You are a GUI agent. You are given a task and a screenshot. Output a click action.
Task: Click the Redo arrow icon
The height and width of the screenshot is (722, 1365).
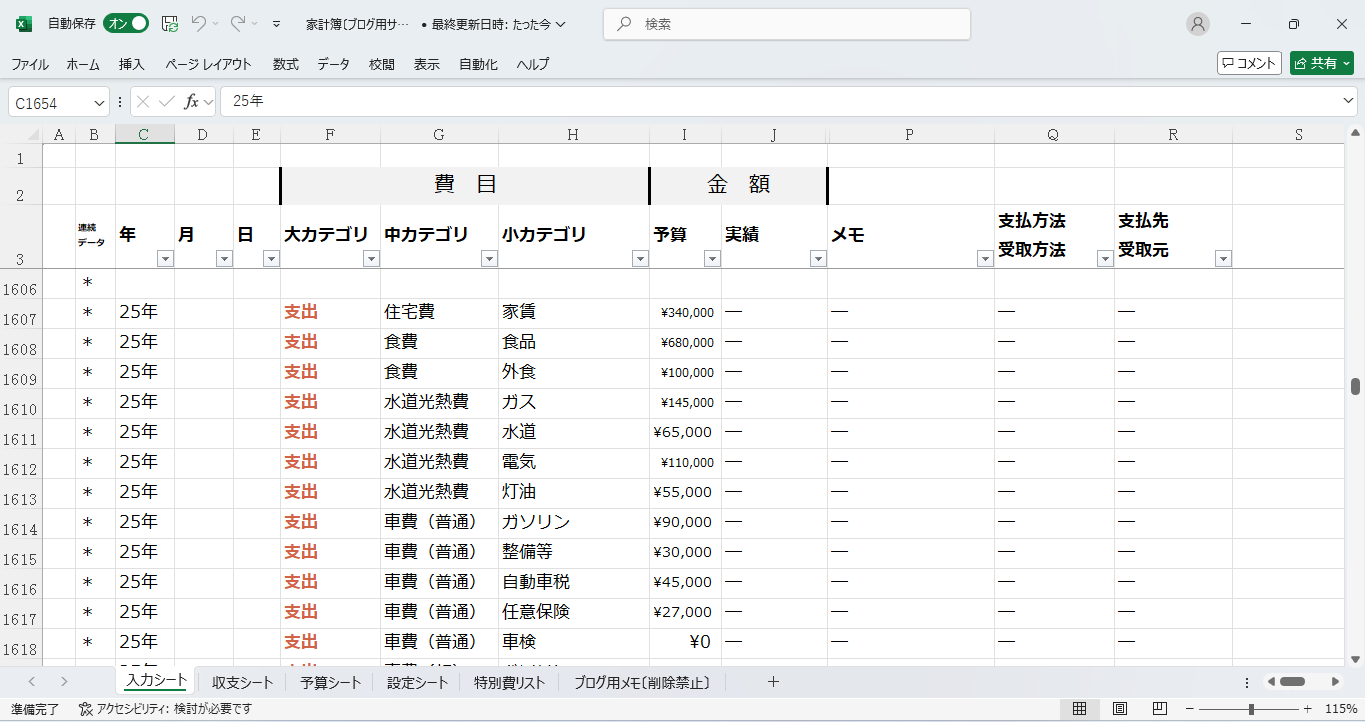(238, 23)
